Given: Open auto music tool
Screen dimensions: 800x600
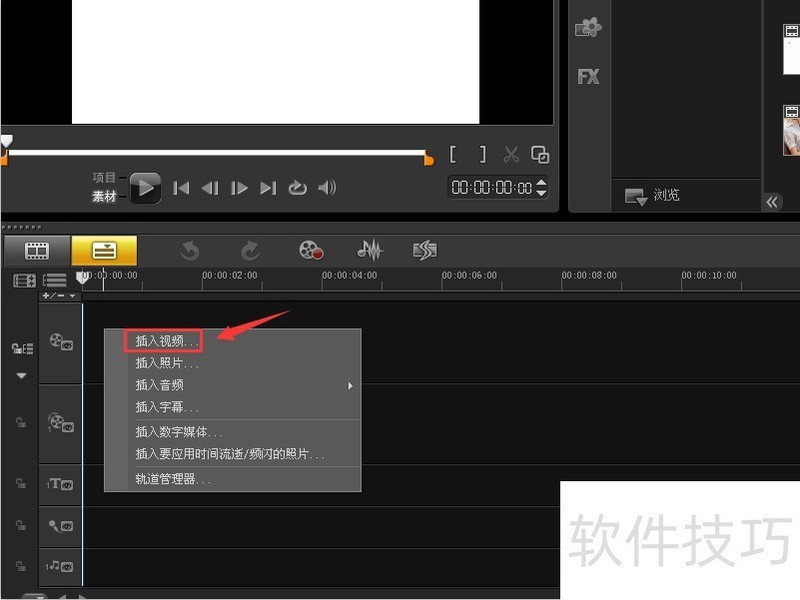Looking at the screenshot, I should coord(424,250).
